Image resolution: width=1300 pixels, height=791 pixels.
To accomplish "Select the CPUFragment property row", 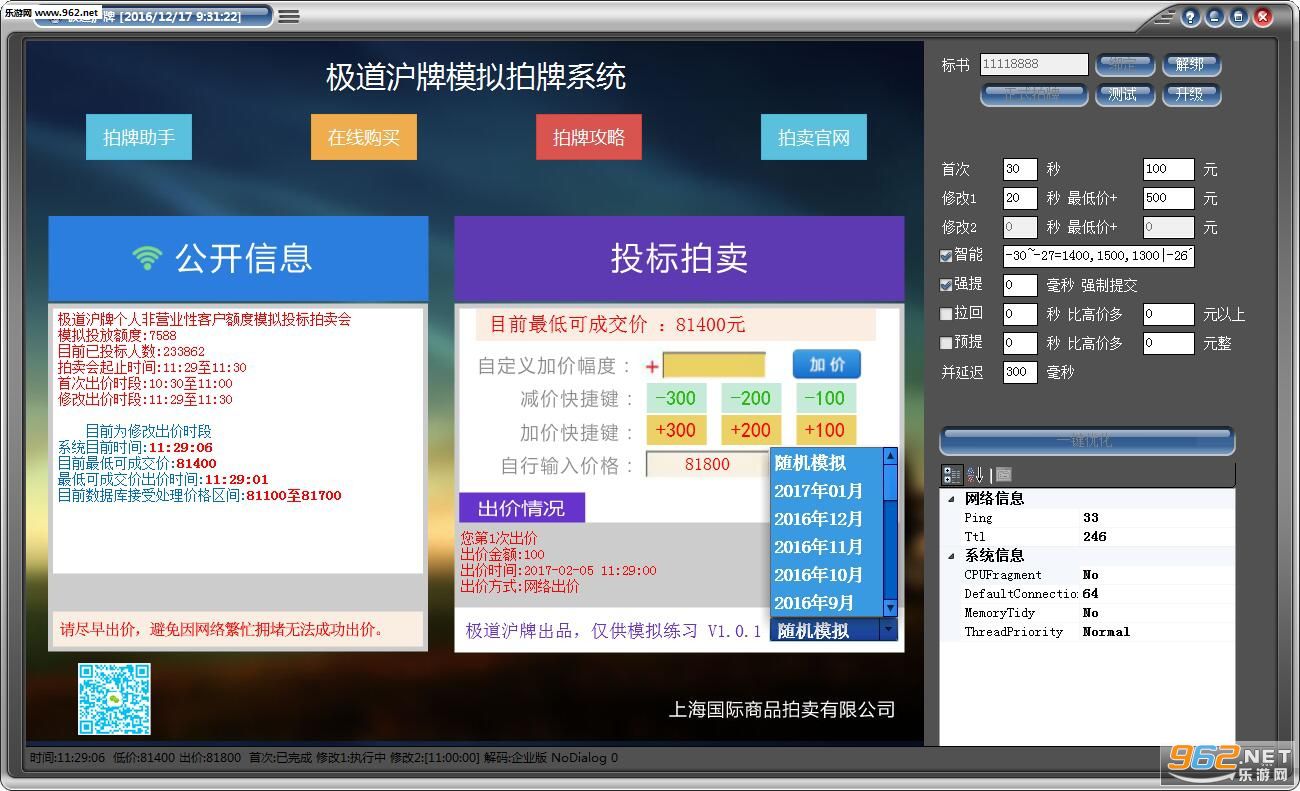I will pyautogui.click(x=1087, y=575).
